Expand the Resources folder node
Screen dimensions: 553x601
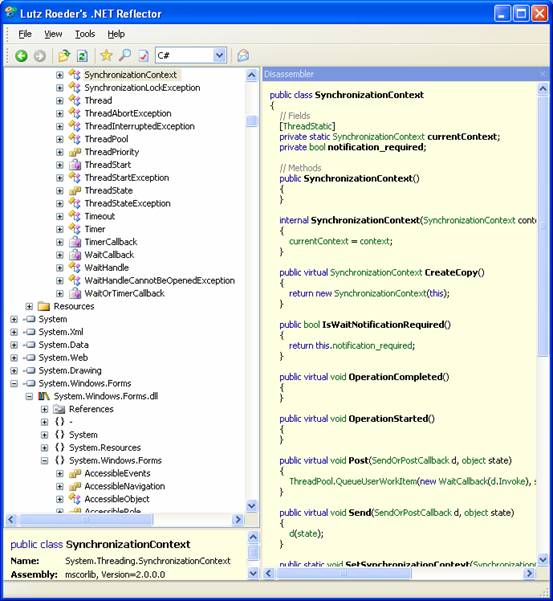29,307
